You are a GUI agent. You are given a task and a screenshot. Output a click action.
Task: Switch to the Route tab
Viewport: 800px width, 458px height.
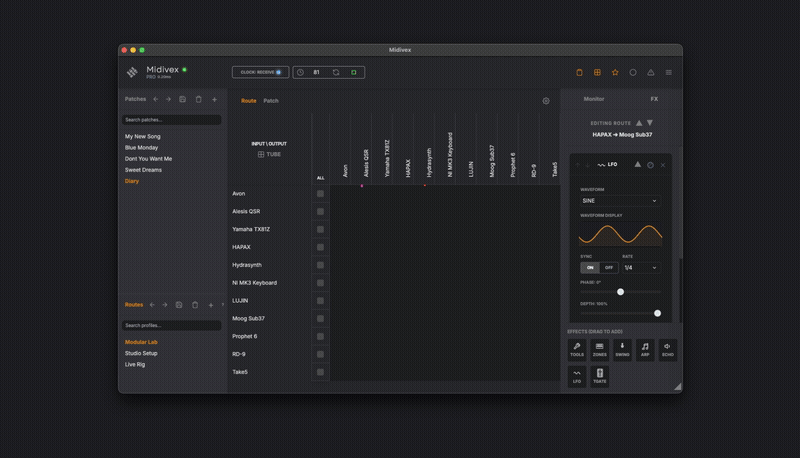click(x=248, y=101)
